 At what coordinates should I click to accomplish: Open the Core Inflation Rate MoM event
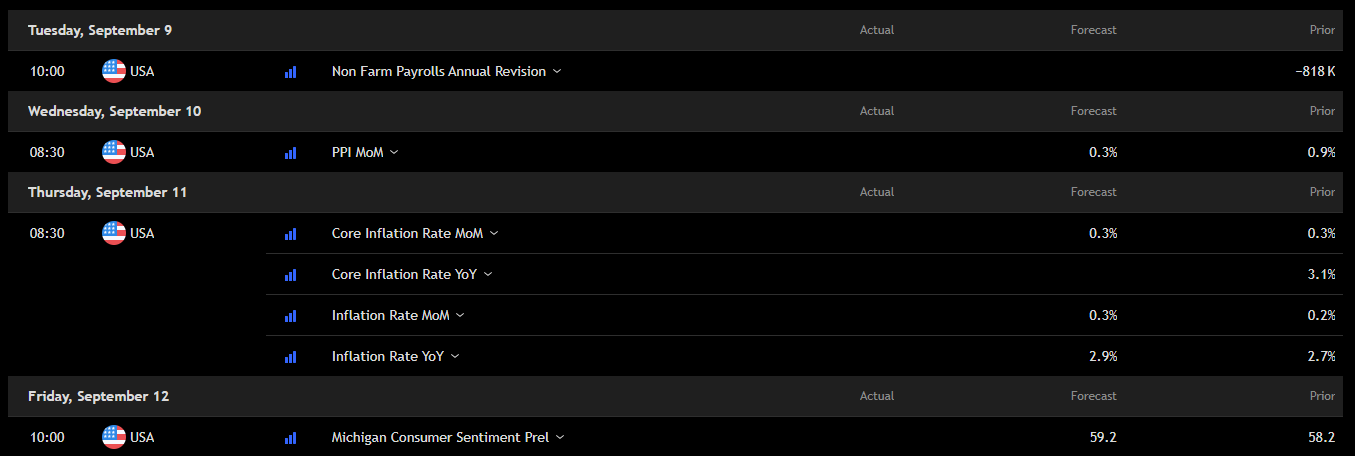(407, 233)
